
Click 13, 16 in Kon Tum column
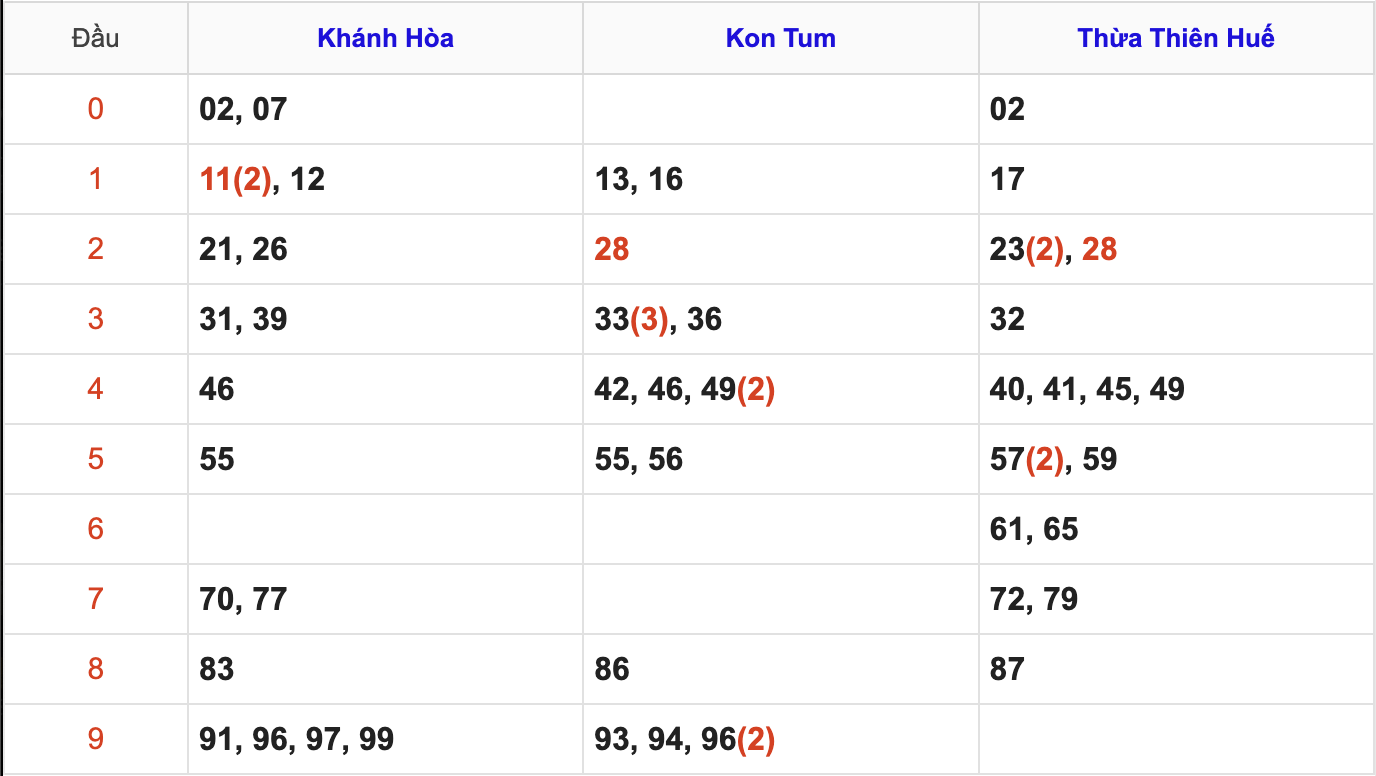click(638, 179)
